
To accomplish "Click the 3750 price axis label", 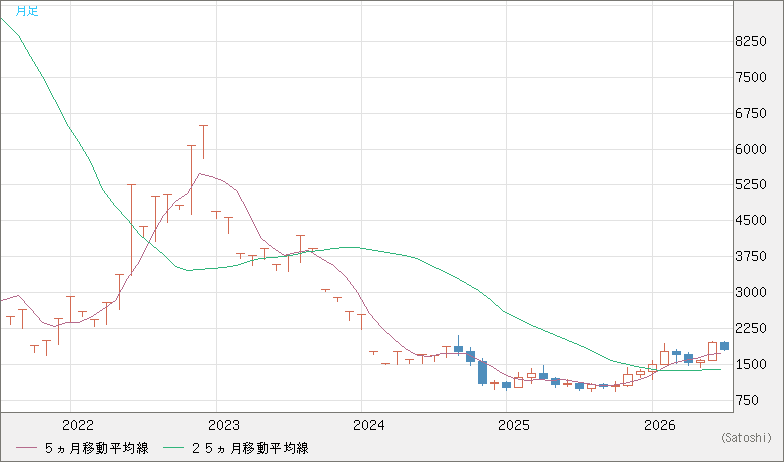I will point(751,256).
